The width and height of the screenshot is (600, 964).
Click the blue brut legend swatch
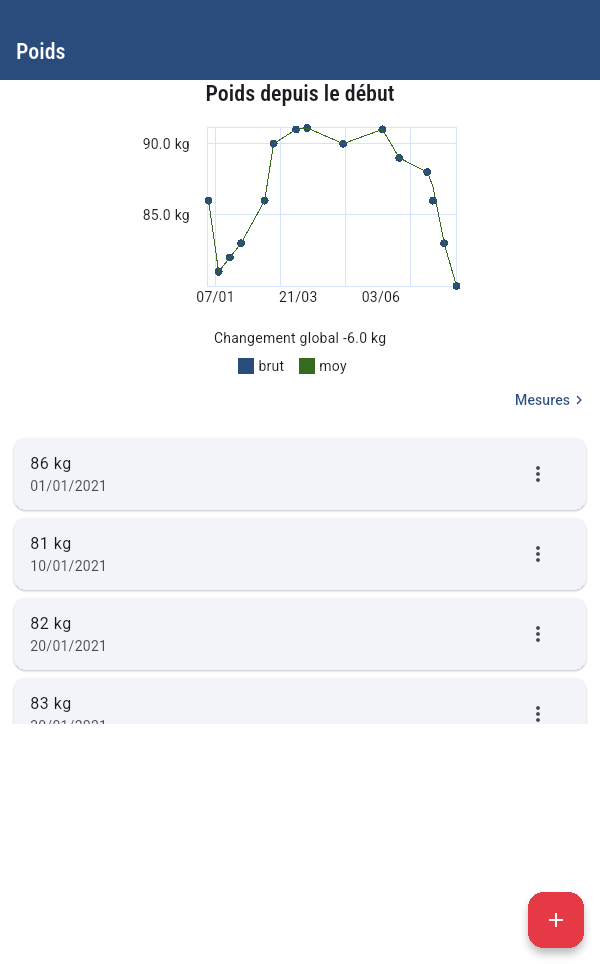coord(246,366)
